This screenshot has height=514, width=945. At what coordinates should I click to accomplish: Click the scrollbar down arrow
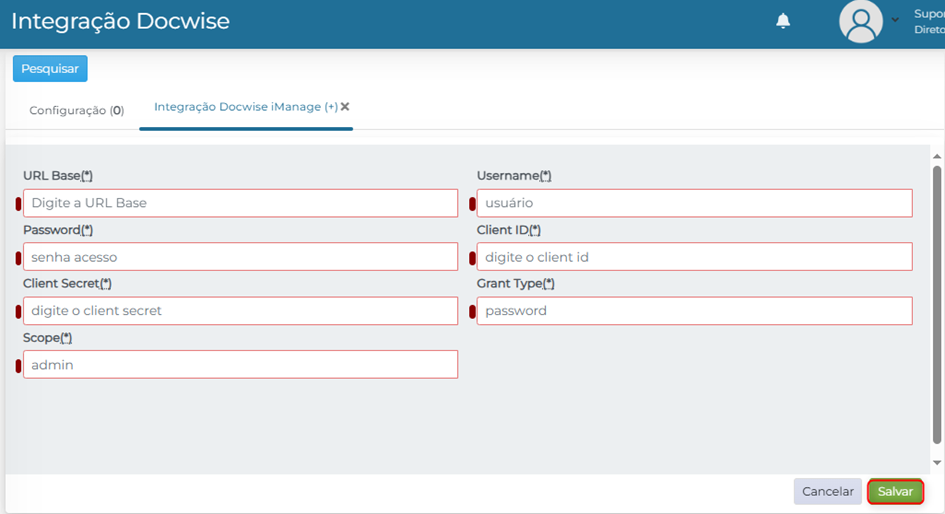(937, 463)
